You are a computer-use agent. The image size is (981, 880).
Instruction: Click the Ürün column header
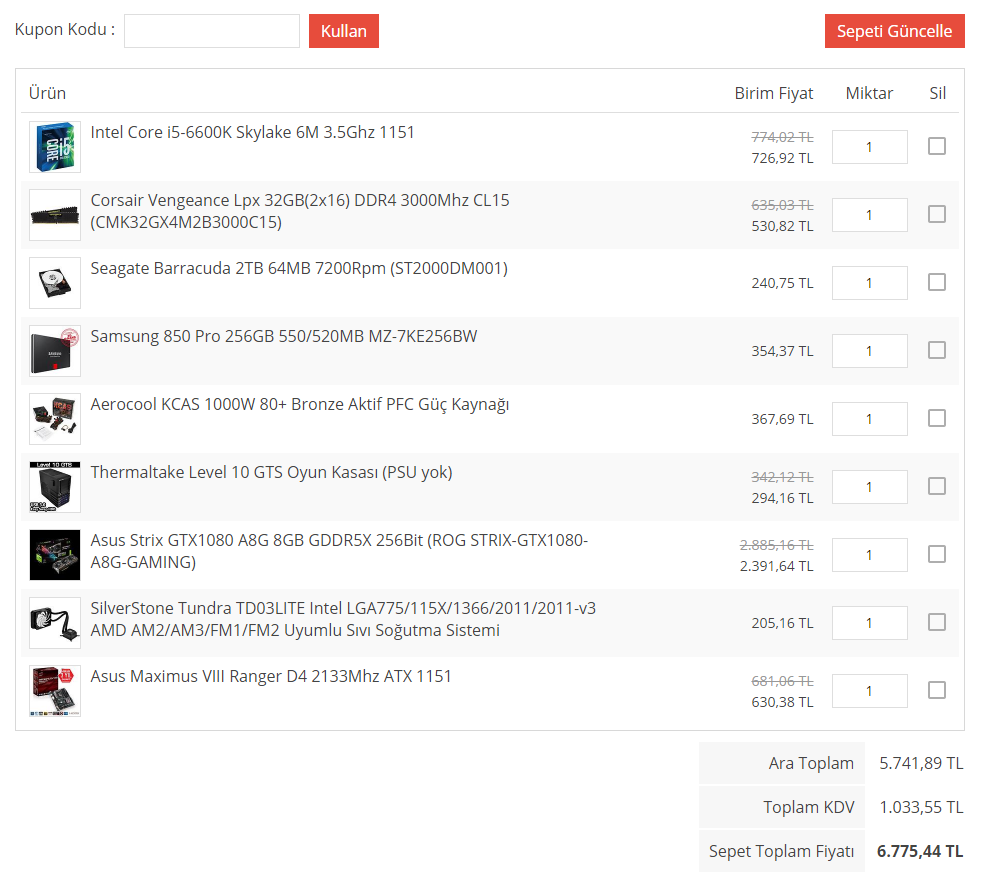(47, 93)
